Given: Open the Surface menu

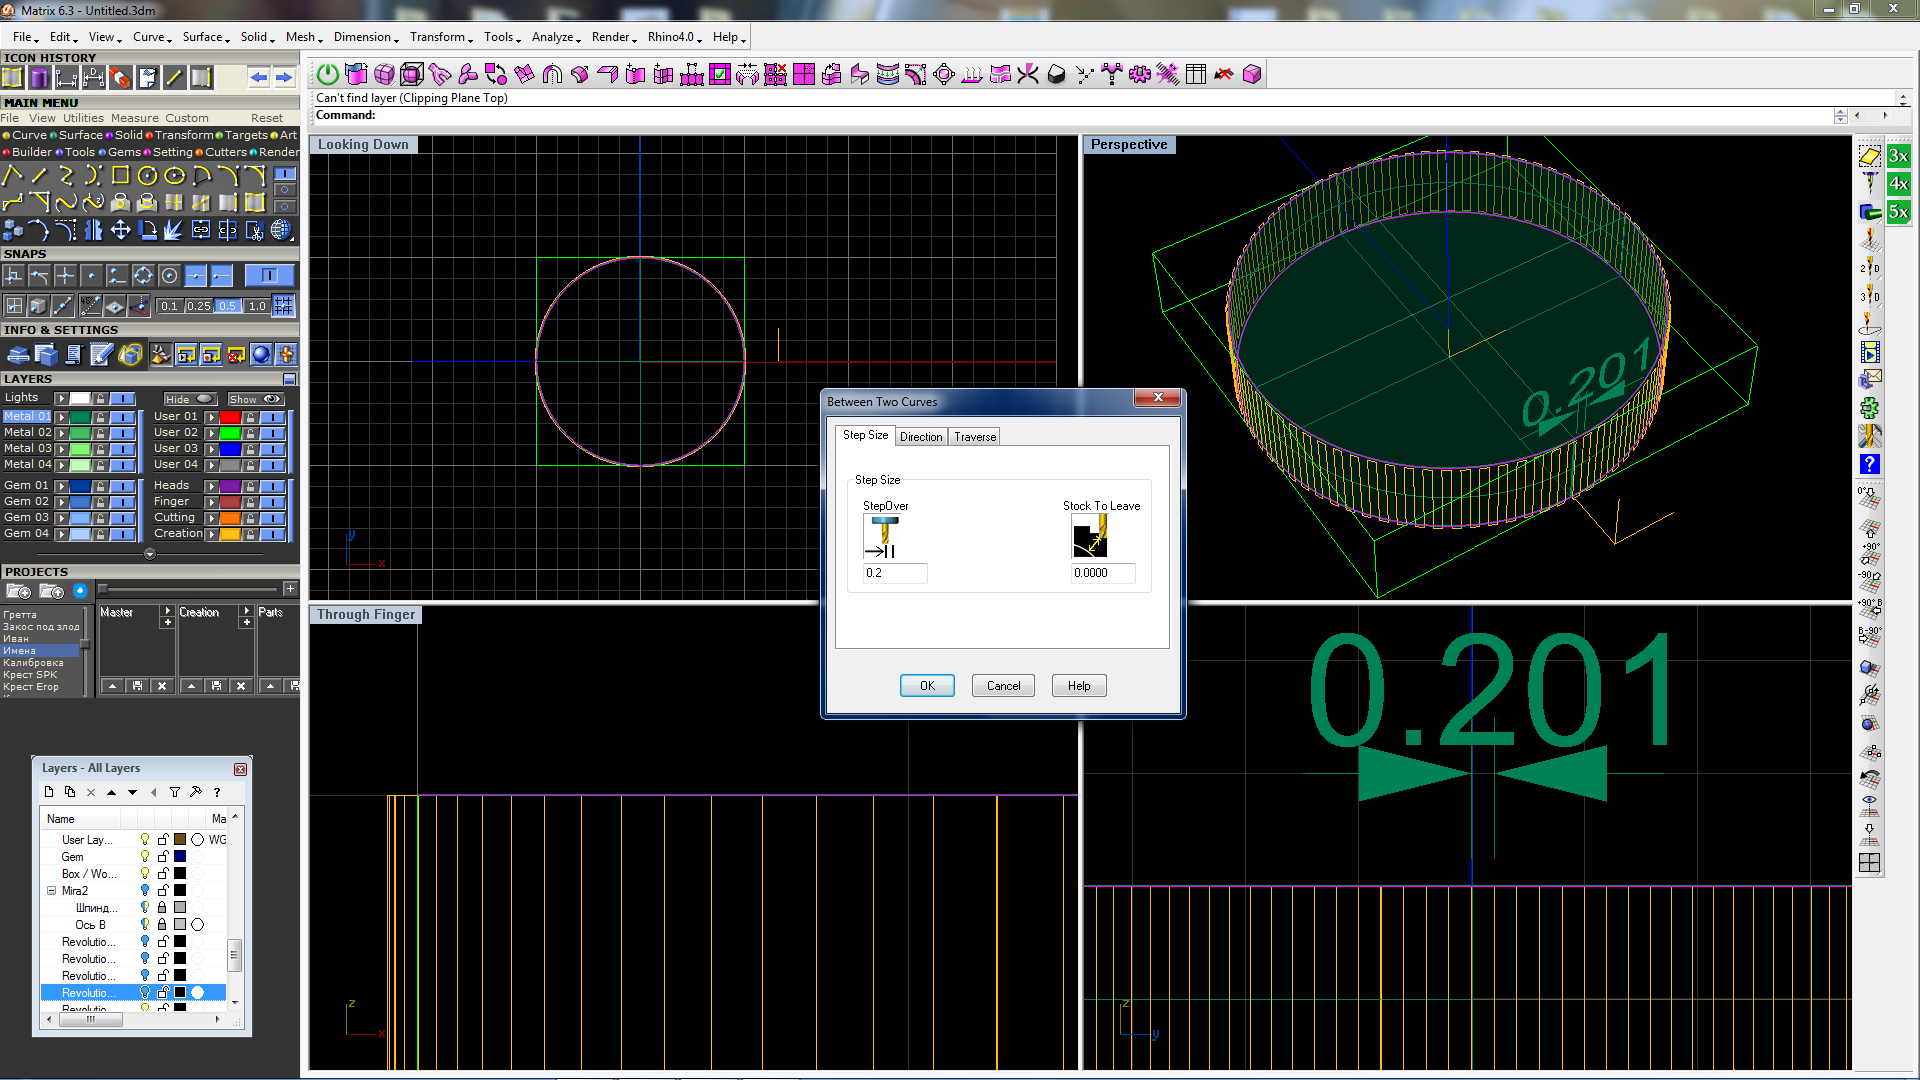Looking at the screenshot, I should pyautogui.click(x=204, y=37).
